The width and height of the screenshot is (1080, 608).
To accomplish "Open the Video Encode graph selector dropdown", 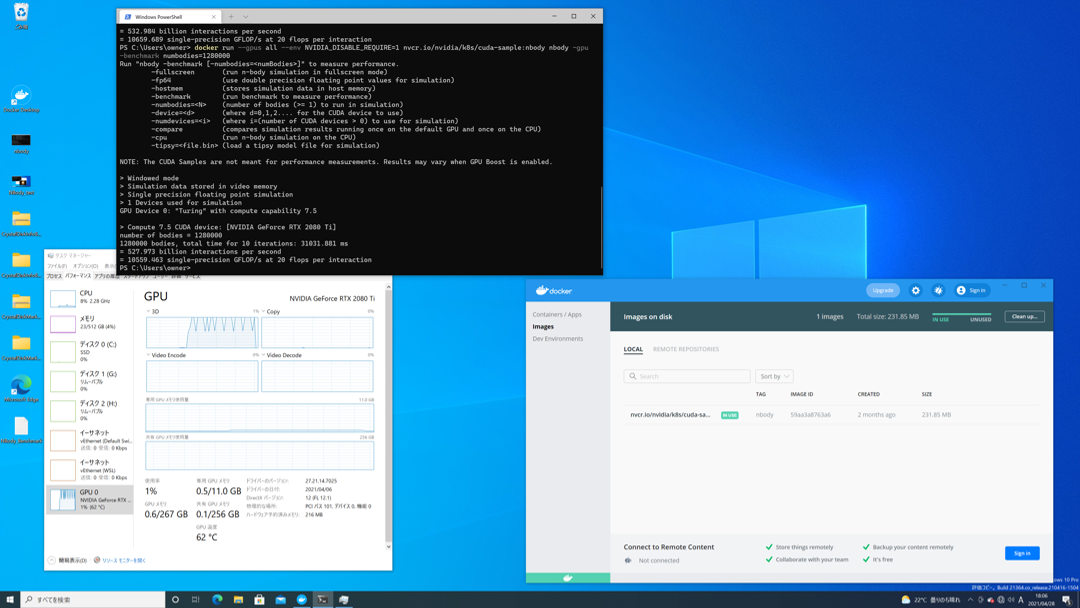I will (149, 355).
